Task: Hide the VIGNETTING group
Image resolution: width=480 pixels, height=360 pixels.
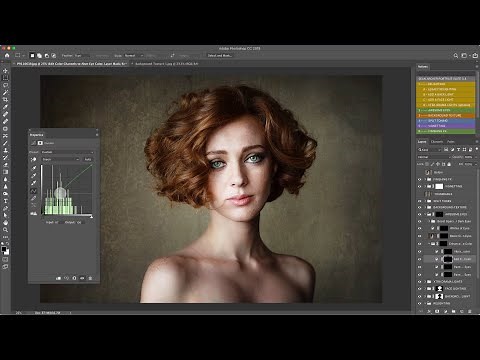Action: coord(420,187)
